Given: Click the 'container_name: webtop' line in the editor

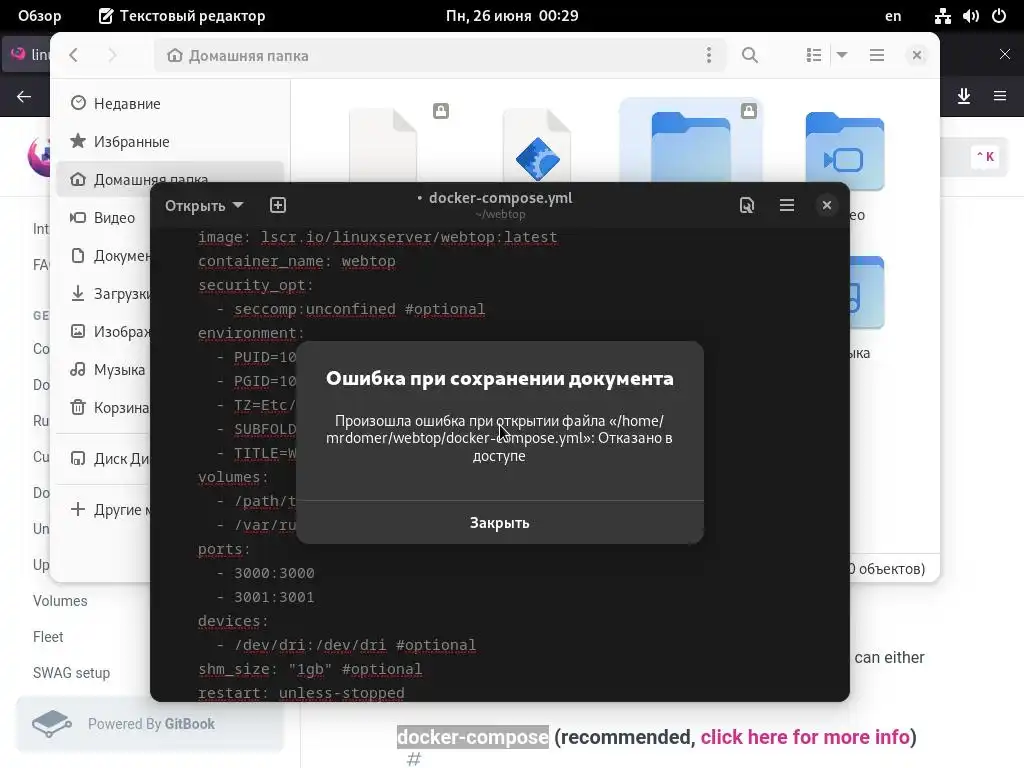Looking at the screenshot, I should coord(296,261).
